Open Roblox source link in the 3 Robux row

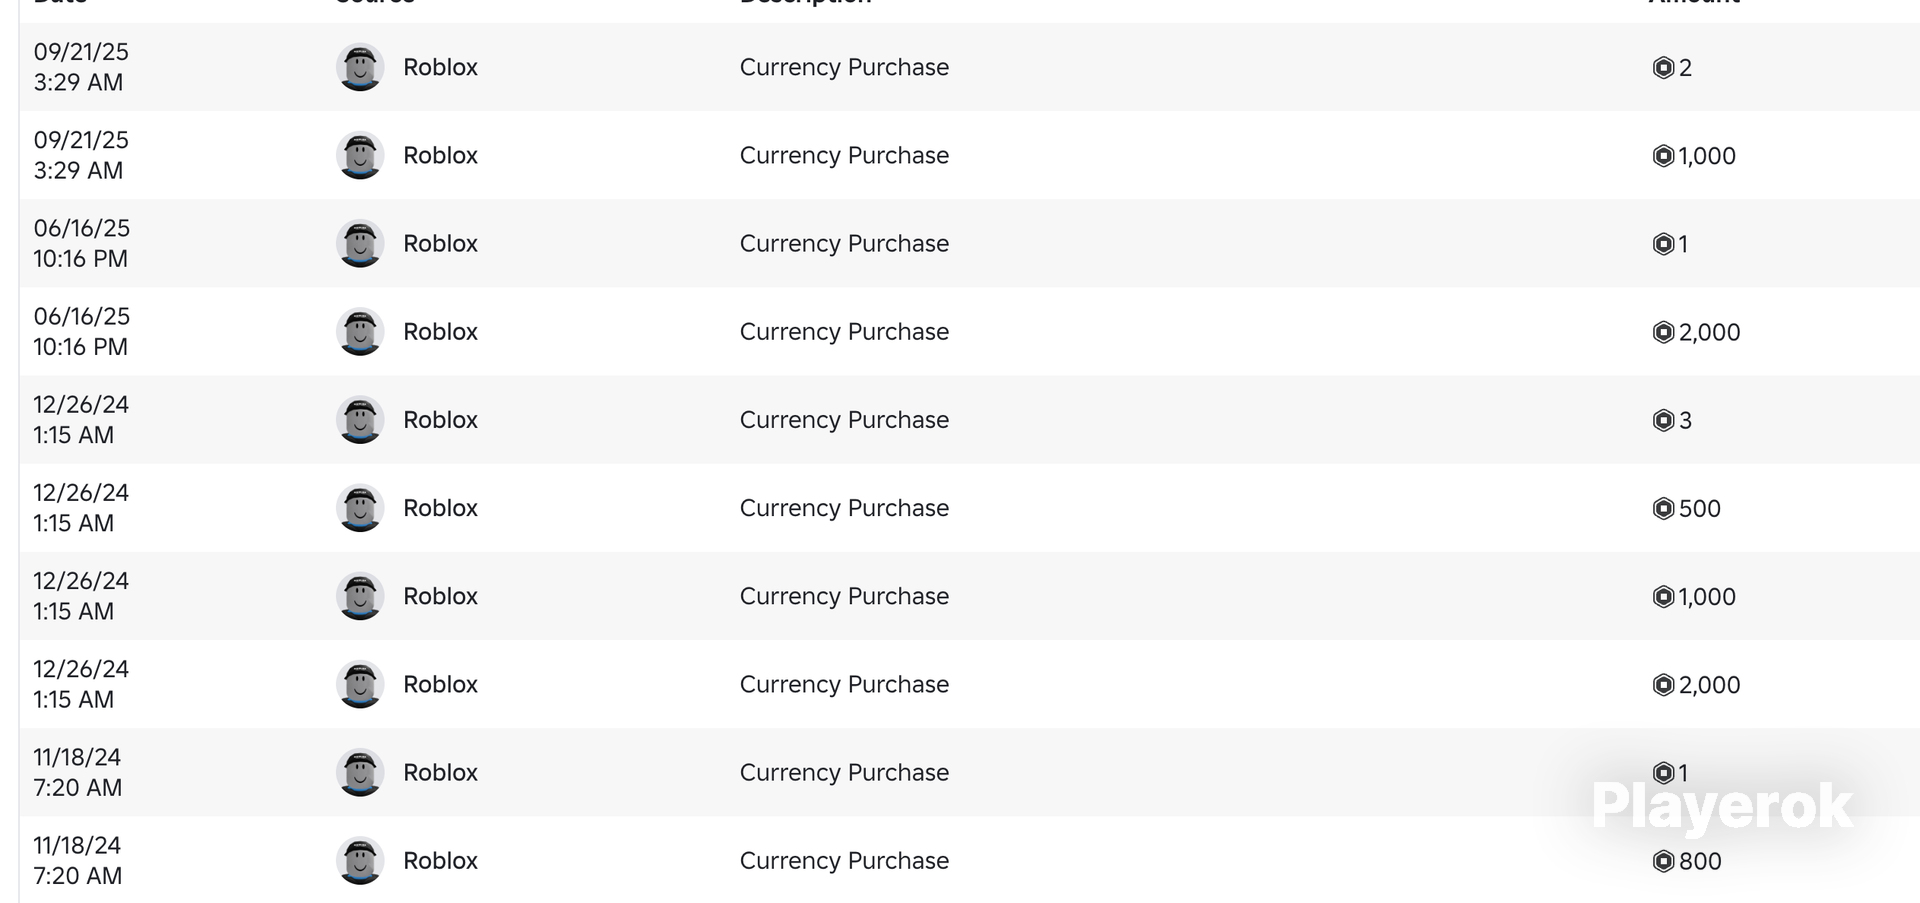point(440,420)
